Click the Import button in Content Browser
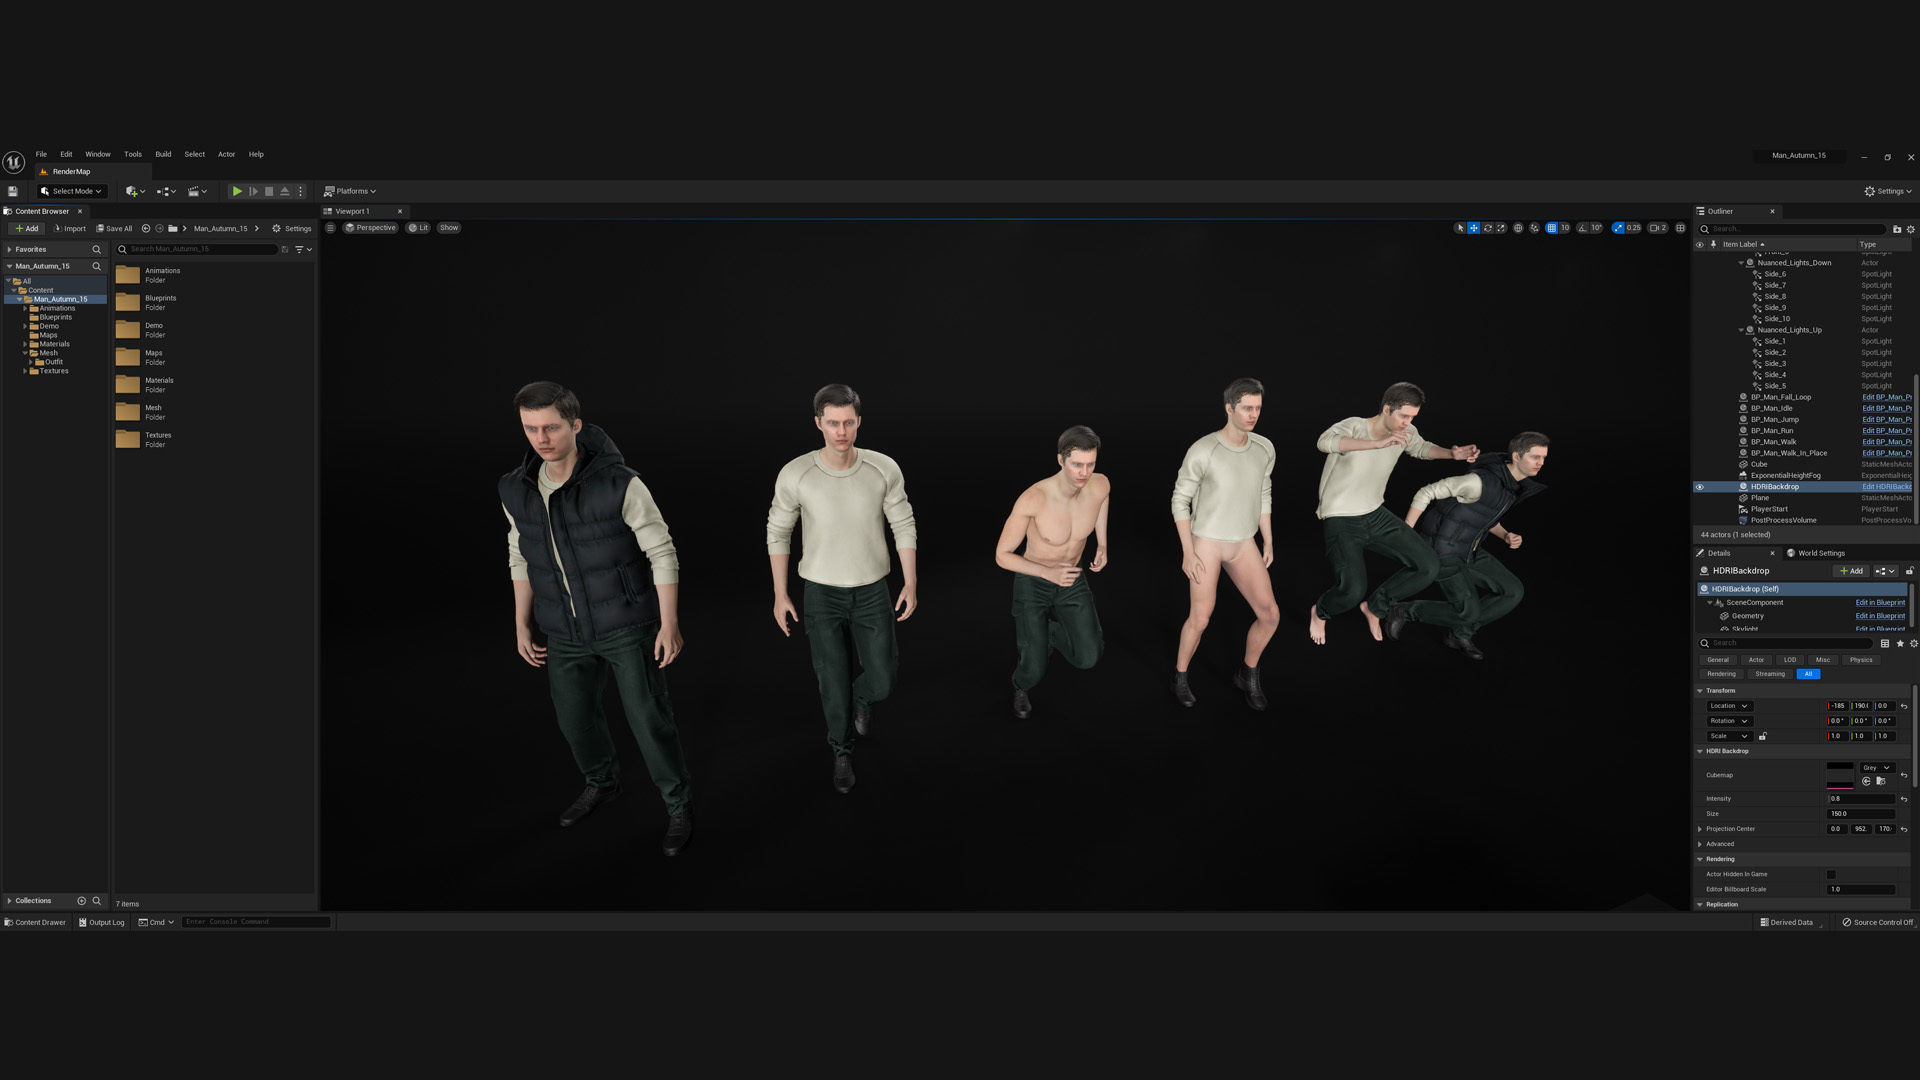The height and width of the screenshot is (1080, 1920). (x=70, y=228)
